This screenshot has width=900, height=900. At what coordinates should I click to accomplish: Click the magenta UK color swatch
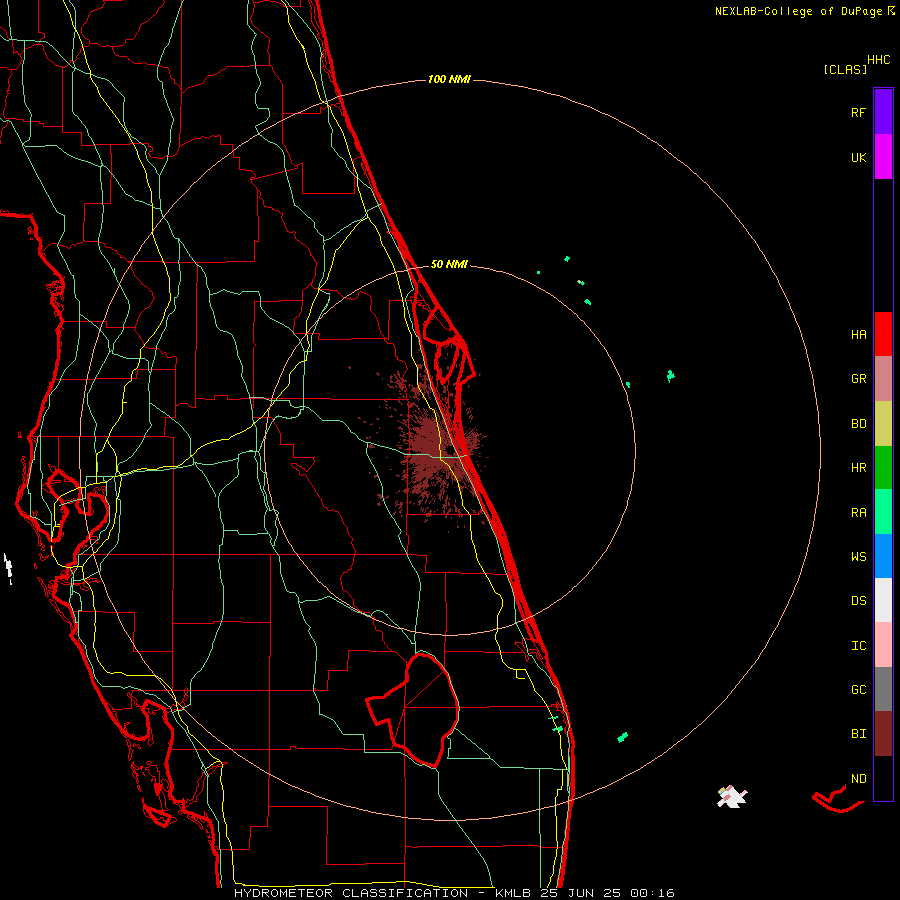pos(883,157)
